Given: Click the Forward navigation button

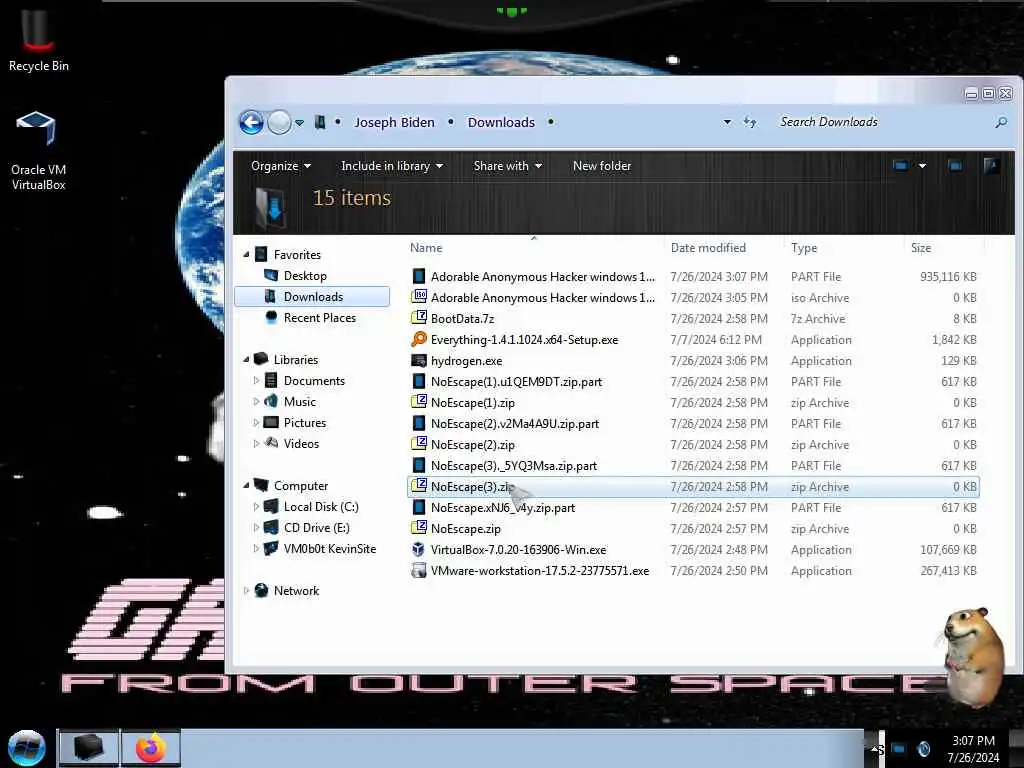Looking at the screenshot, I should [280, 122].
